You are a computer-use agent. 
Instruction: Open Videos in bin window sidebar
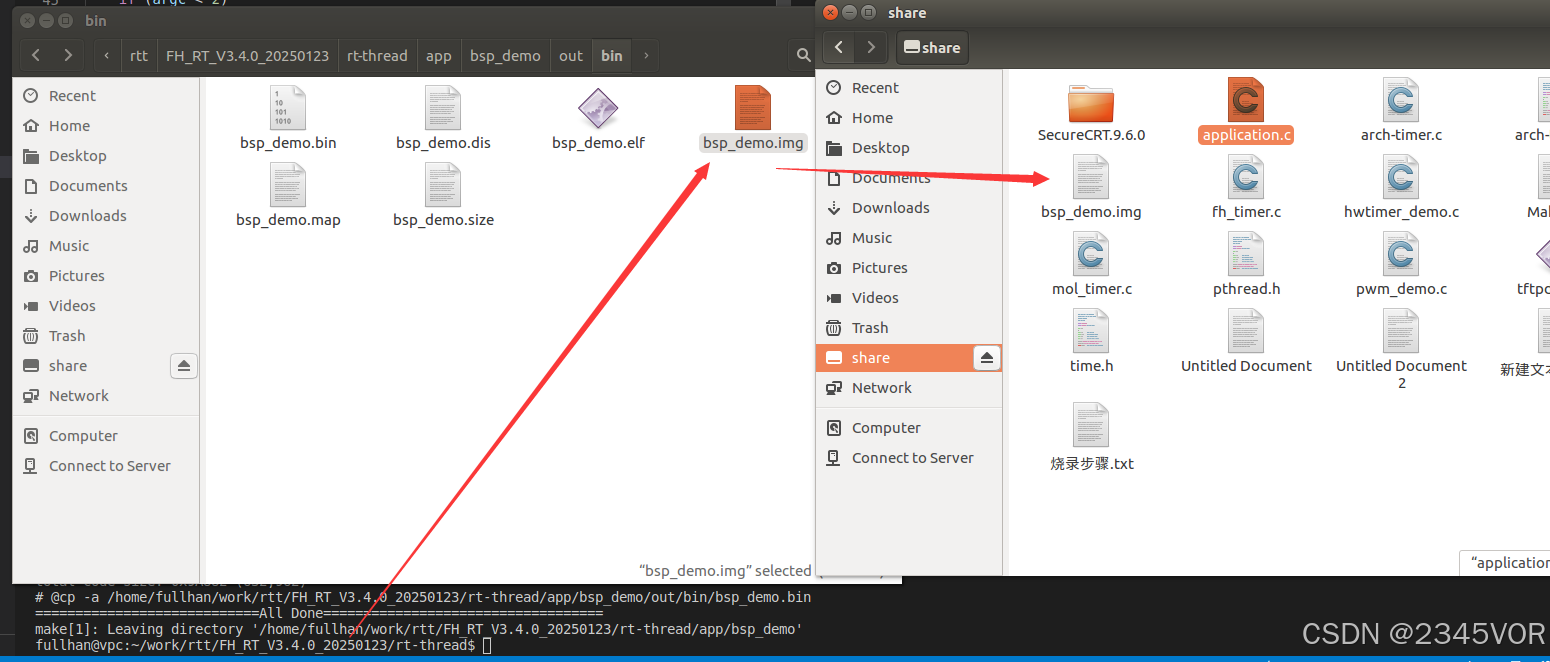106,306
